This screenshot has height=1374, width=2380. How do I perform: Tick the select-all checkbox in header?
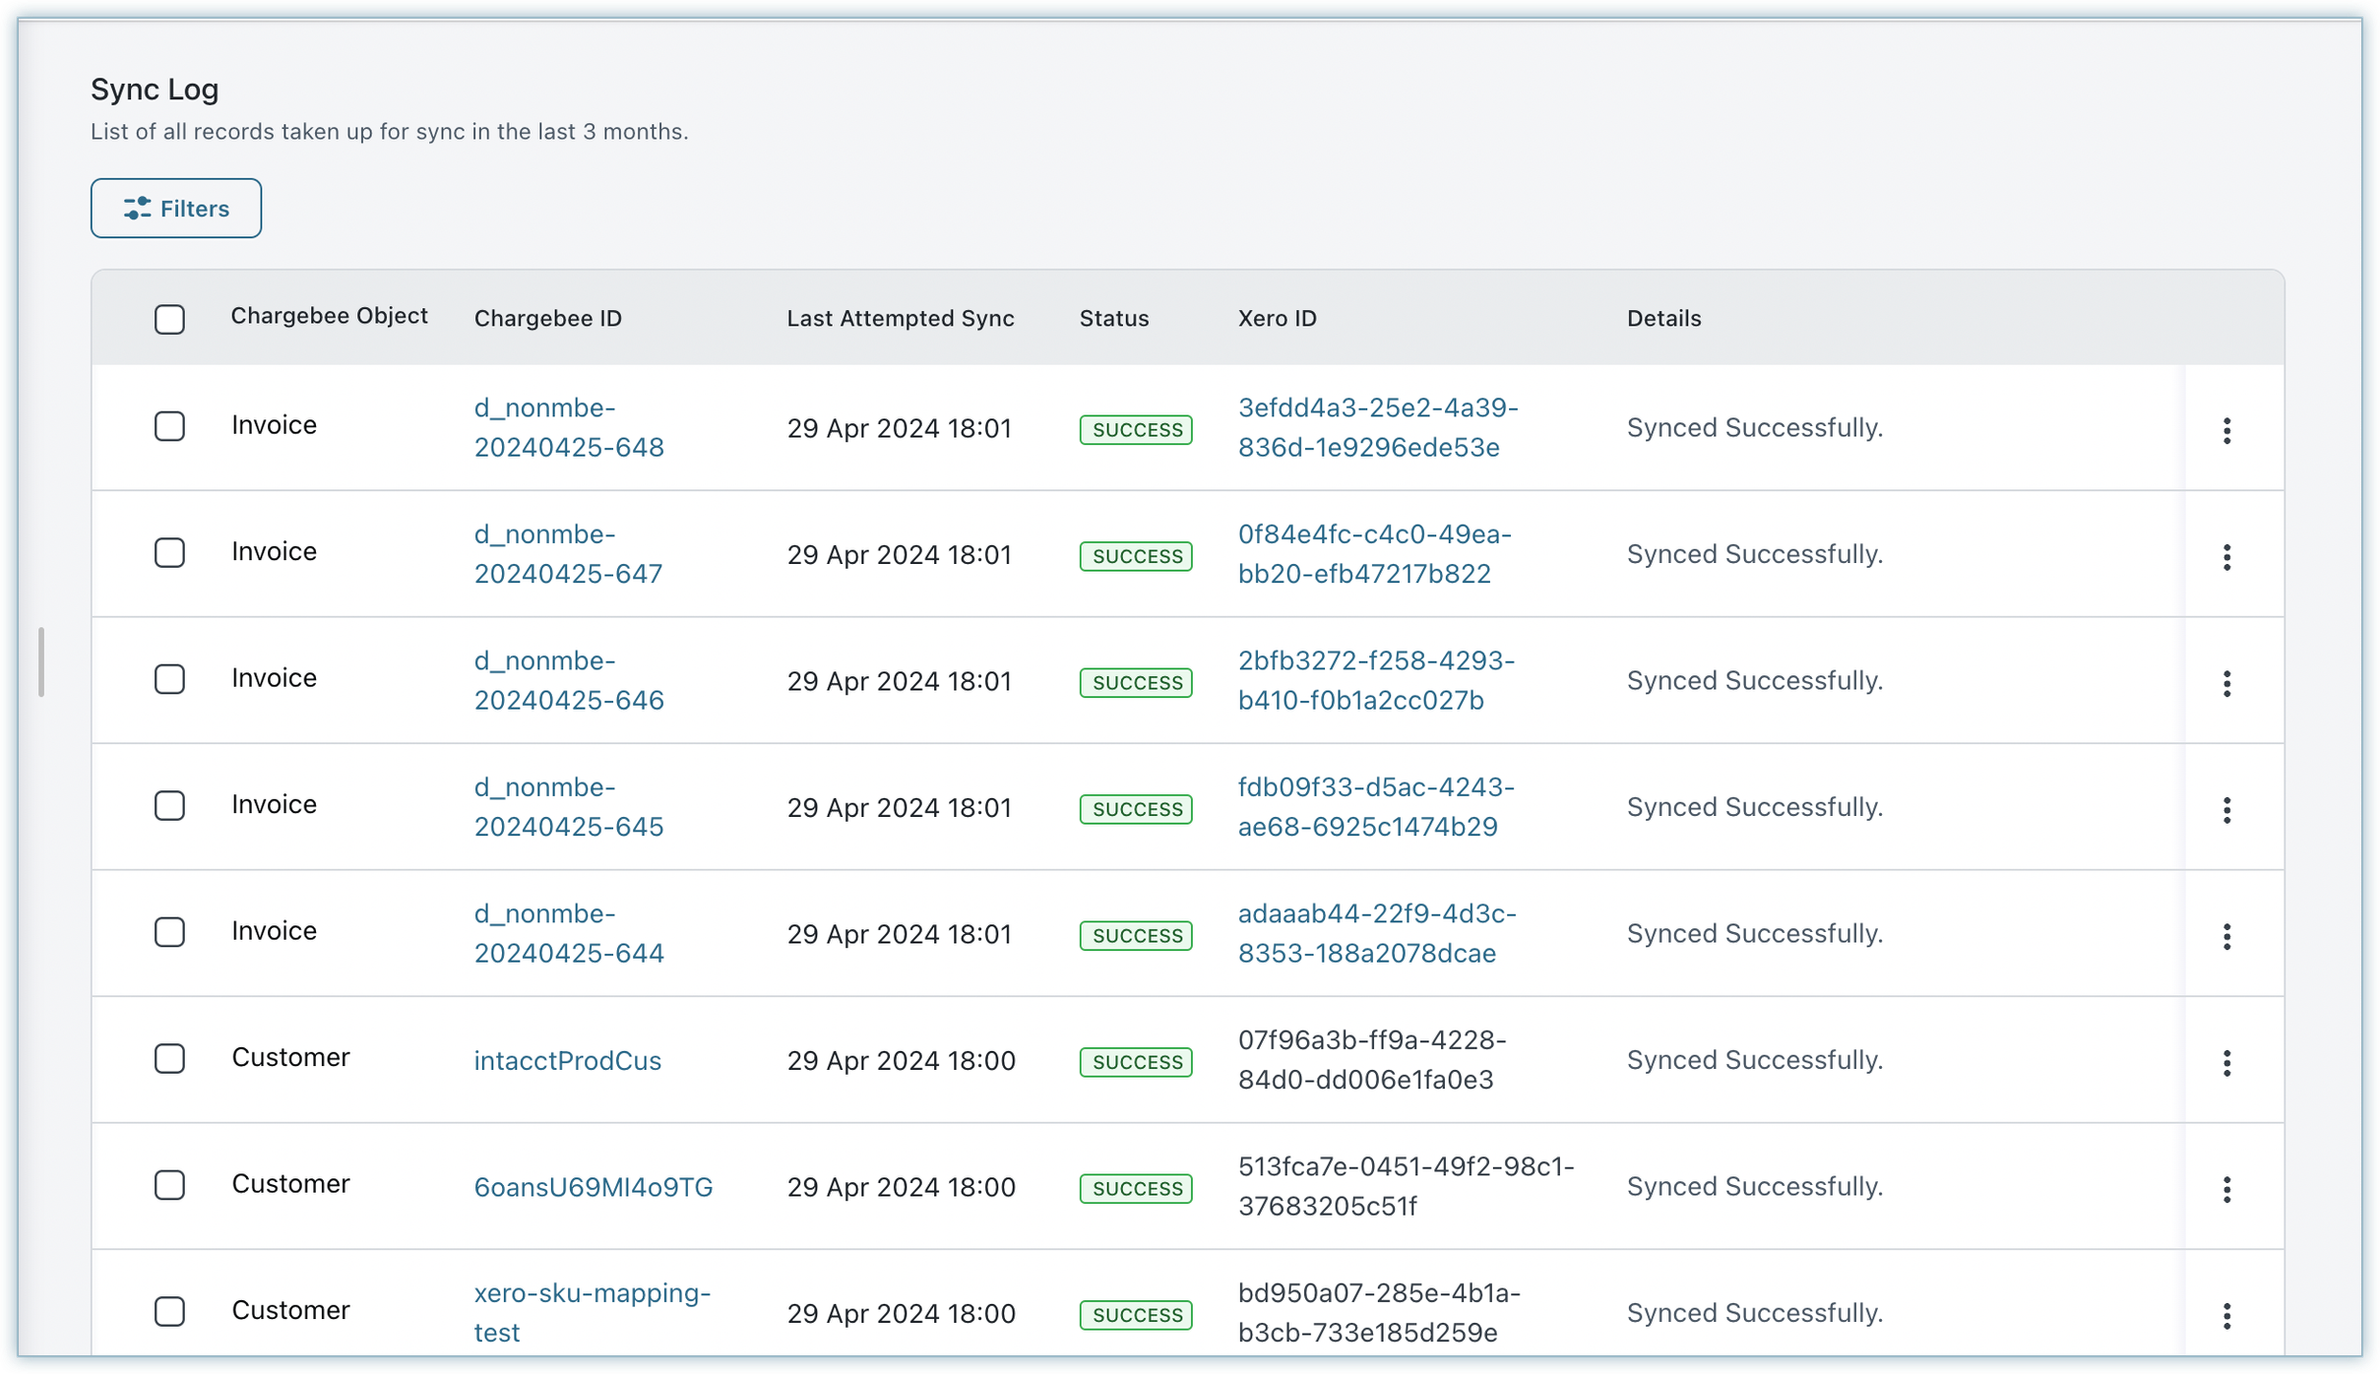click(170, 319)
